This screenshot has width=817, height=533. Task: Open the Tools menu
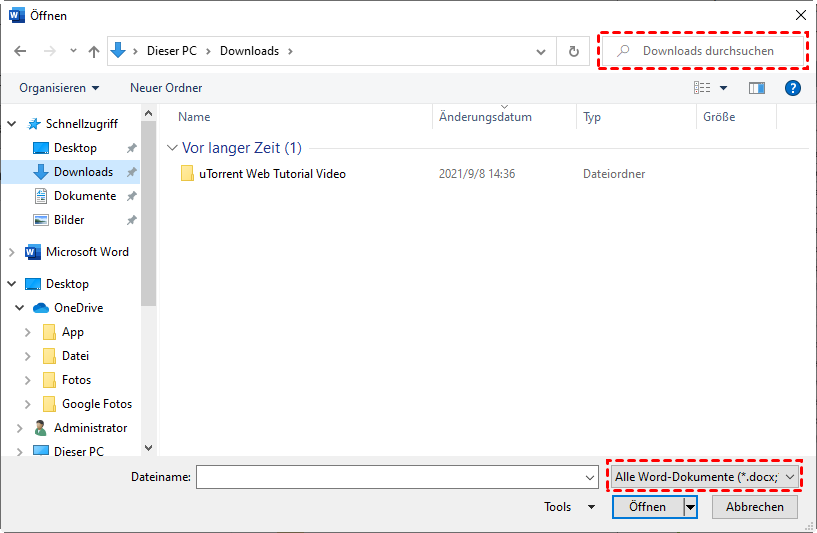tap(570, 507)
